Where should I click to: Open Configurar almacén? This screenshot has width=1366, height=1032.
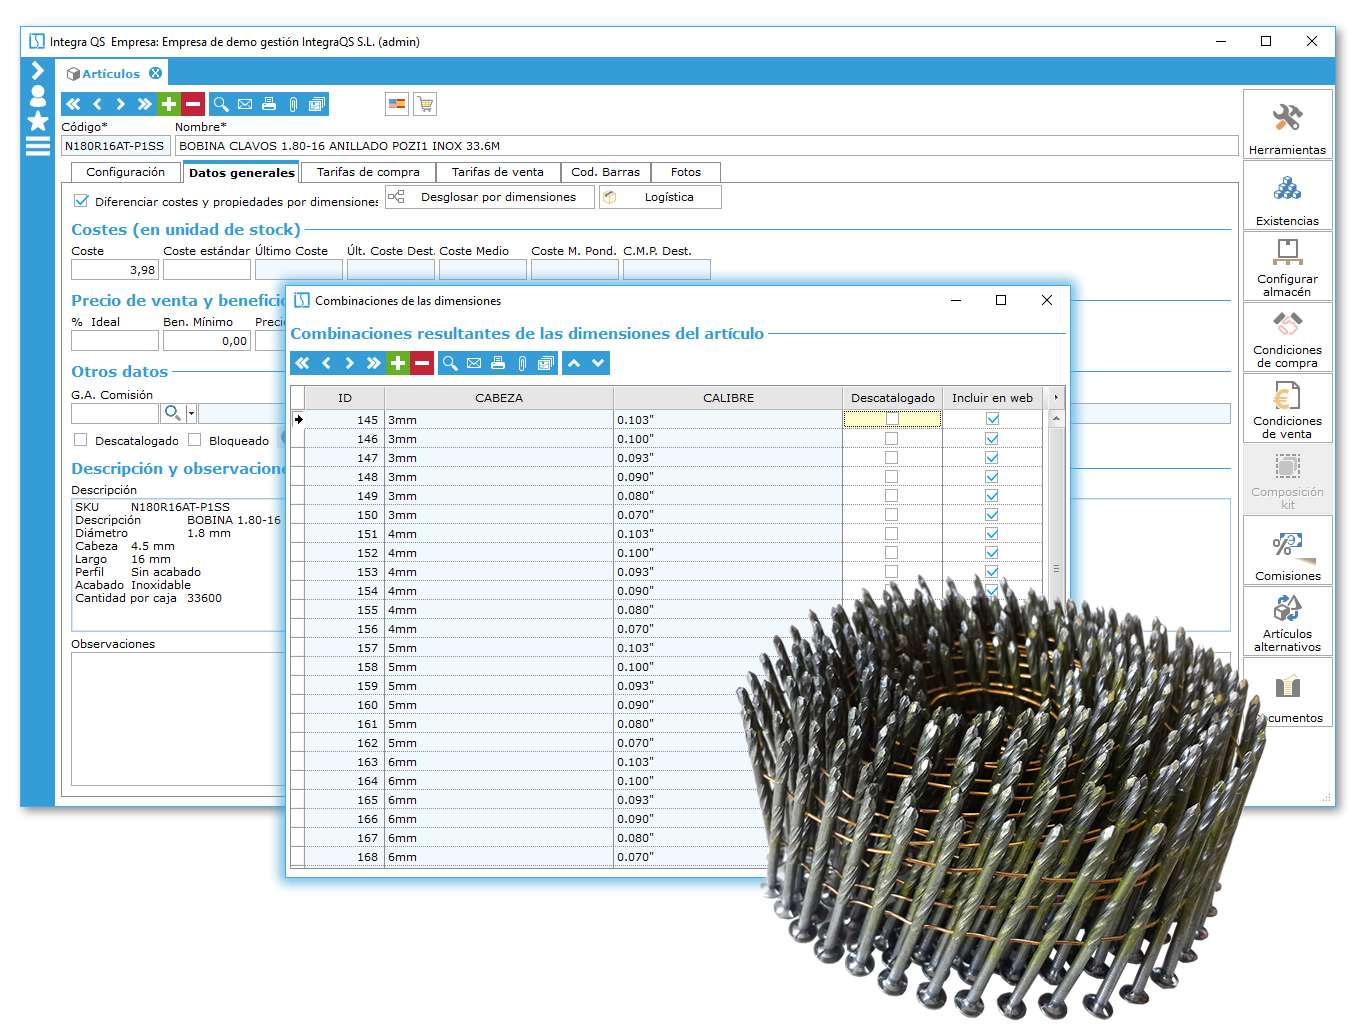coord(1288,266)
